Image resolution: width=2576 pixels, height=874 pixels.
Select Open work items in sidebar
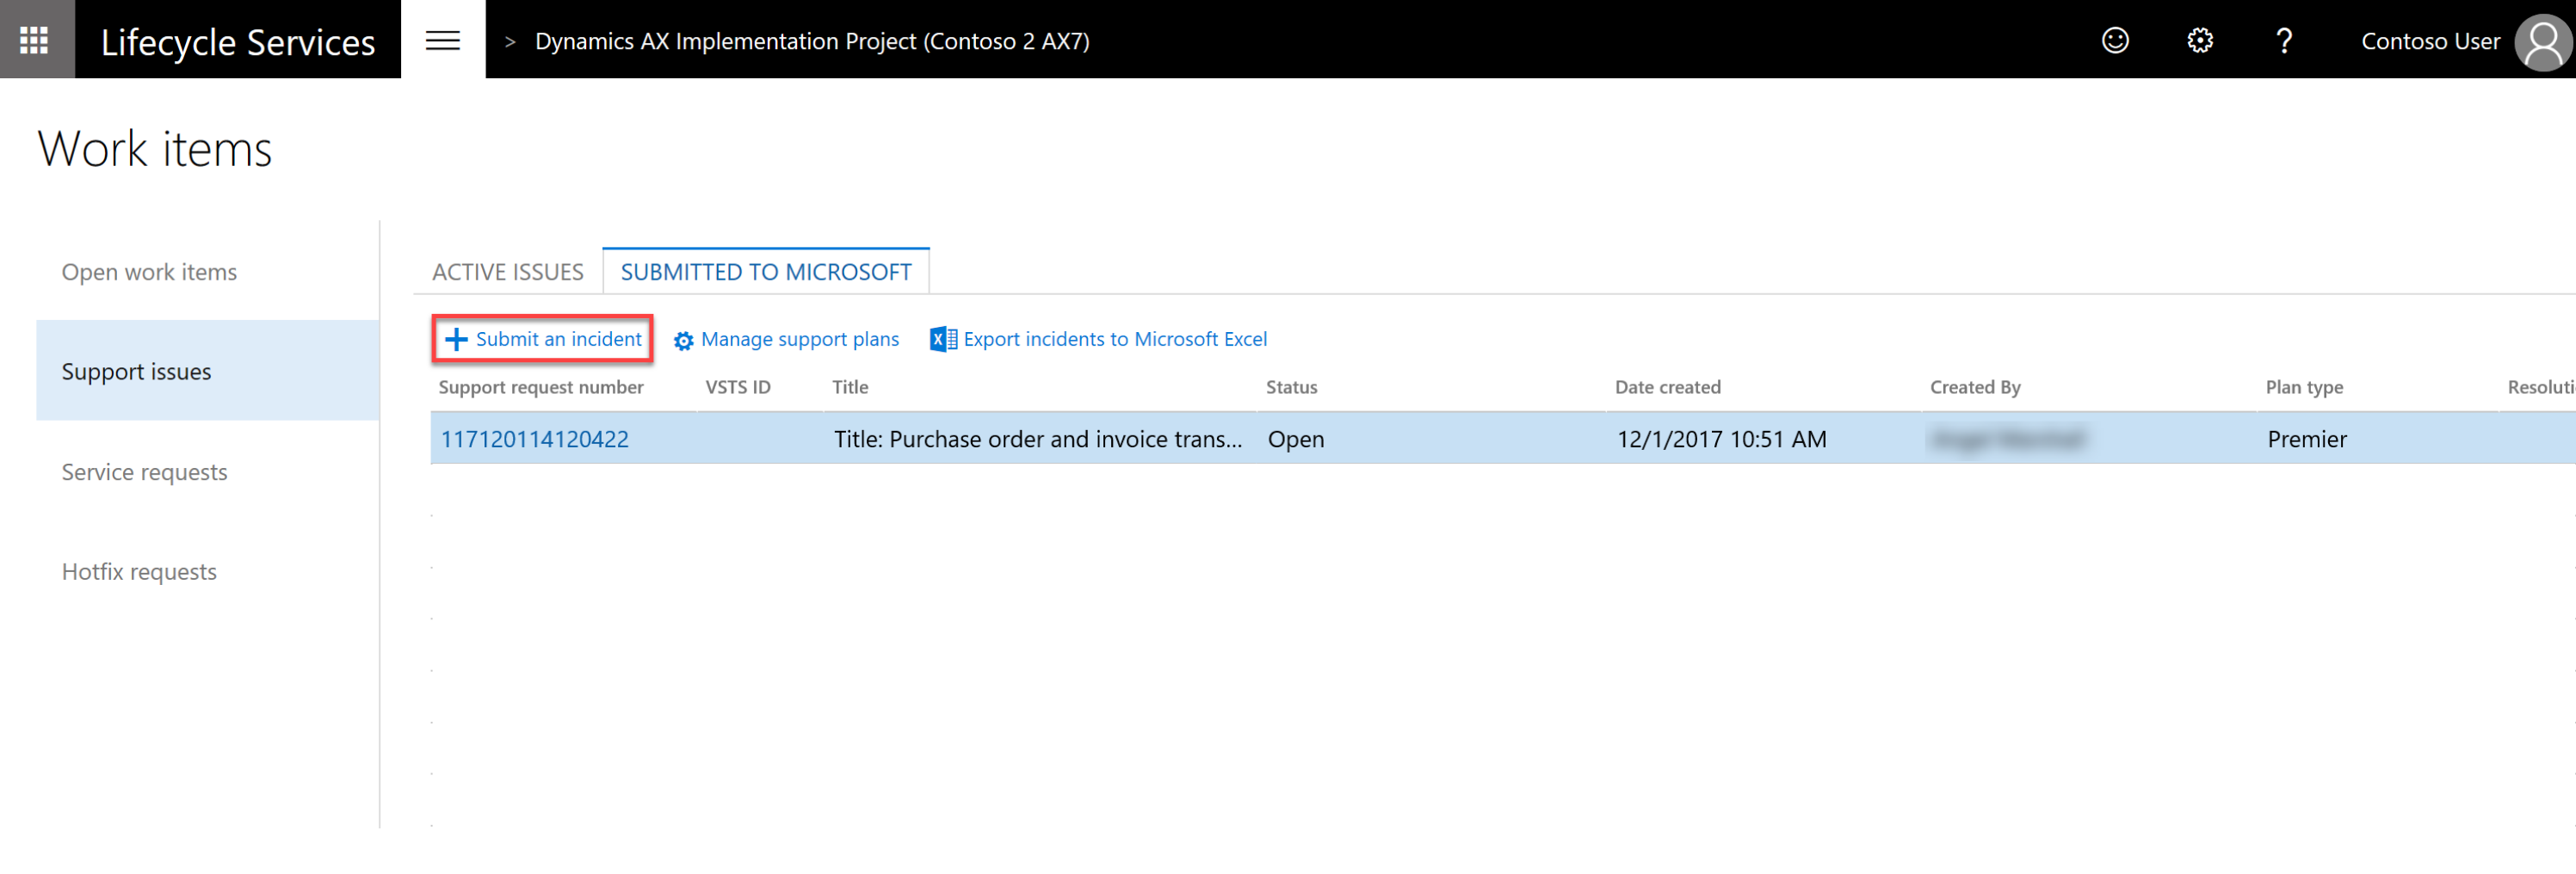(x=149, y=271)
